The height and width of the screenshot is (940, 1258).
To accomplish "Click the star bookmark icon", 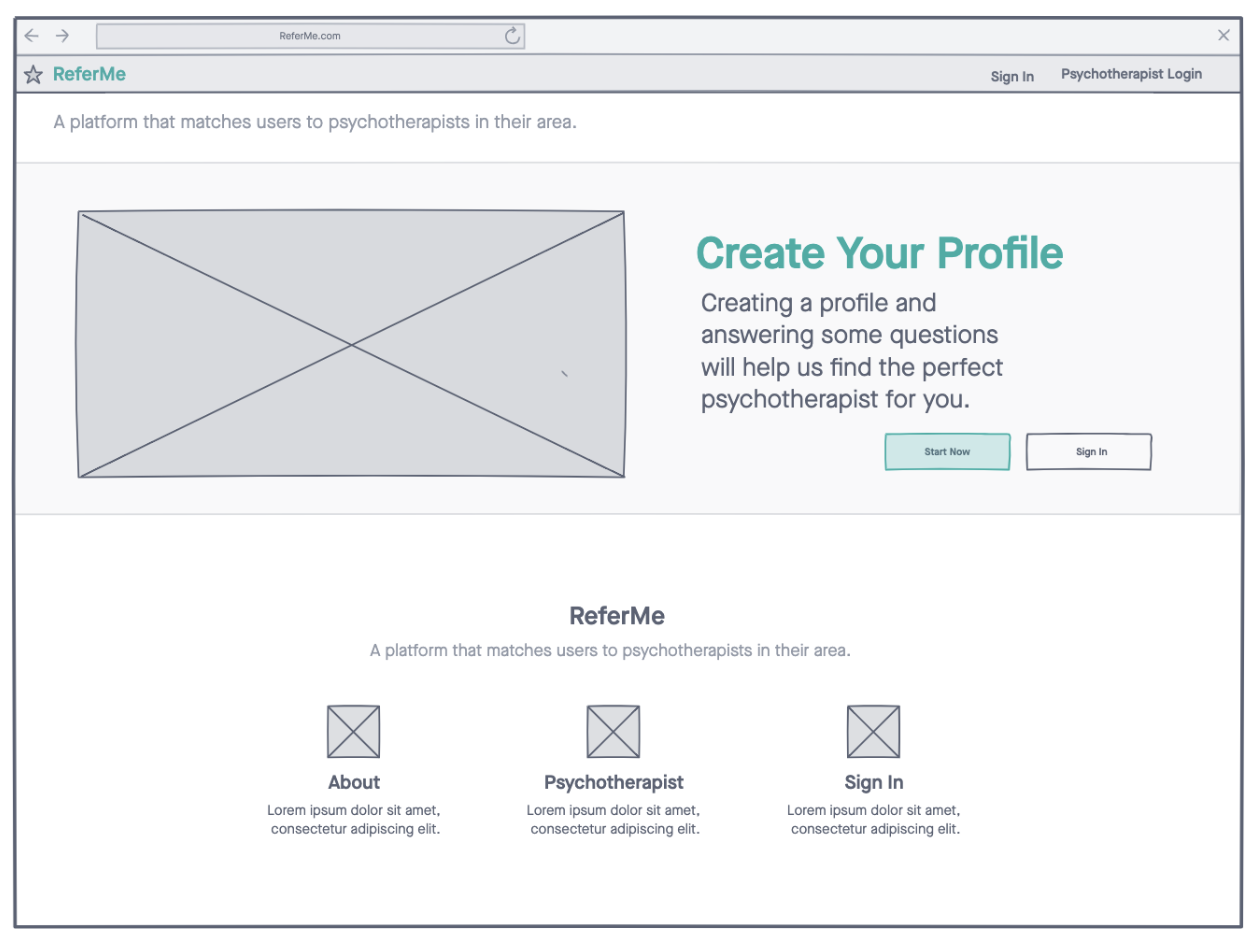I will pyautogui.click(x=33, y=74).
